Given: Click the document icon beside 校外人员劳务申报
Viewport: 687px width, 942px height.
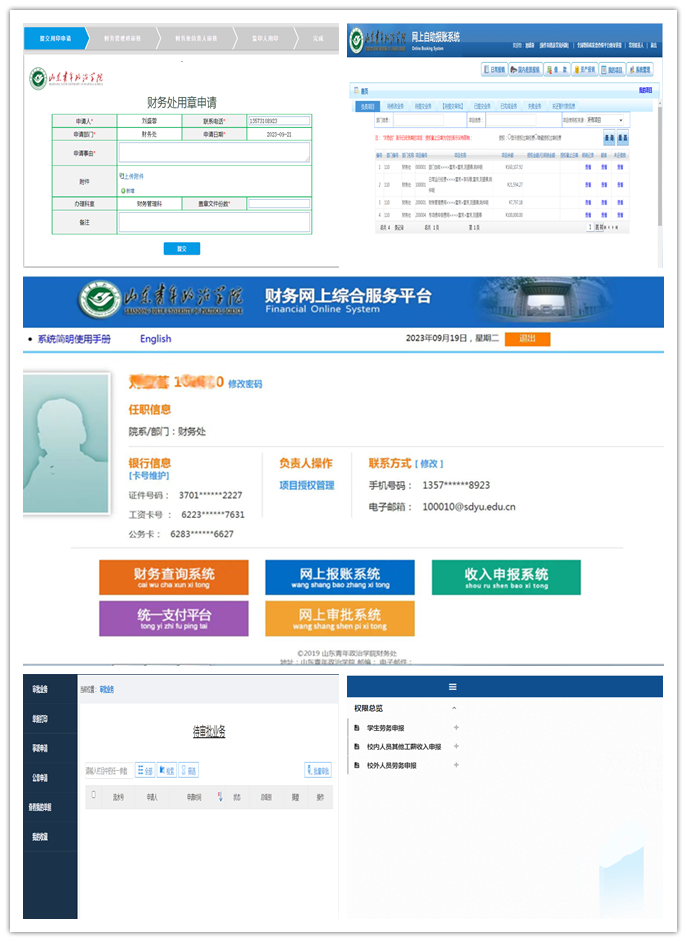Looking at the screenshot, I should click(x=357, y=766).
